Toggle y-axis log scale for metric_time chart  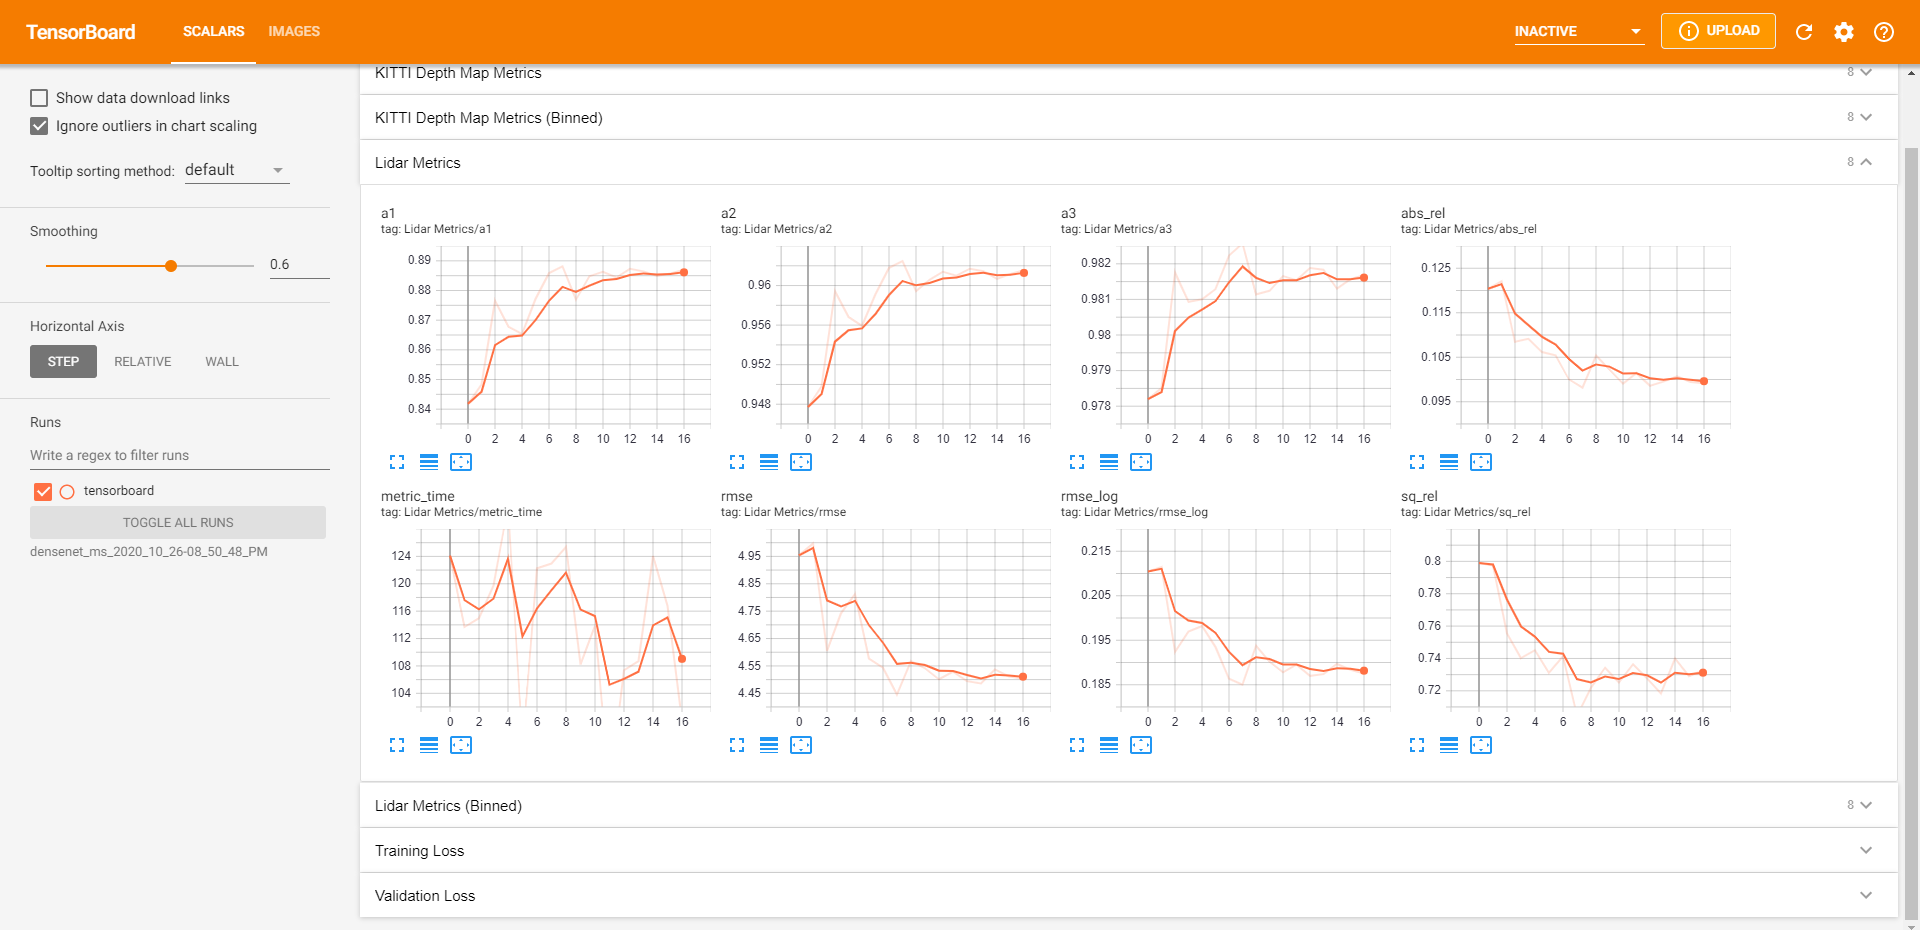pos(429,745)
